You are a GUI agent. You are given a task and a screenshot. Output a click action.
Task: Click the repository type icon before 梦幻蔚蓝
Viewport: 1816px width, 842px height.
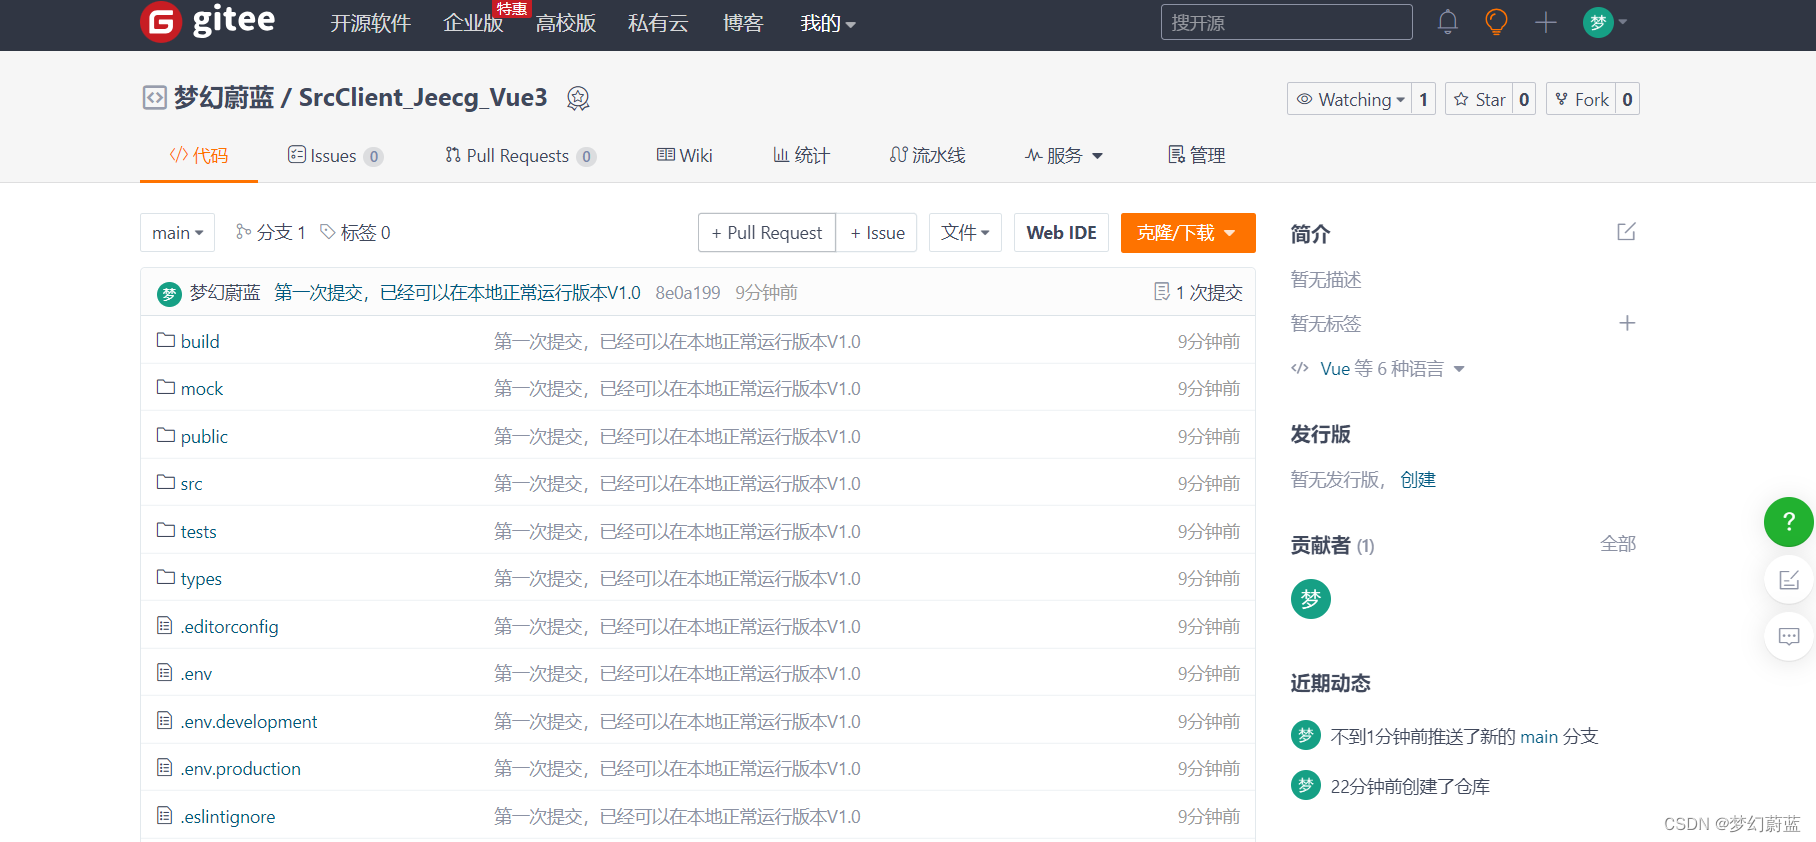(154, 98)
